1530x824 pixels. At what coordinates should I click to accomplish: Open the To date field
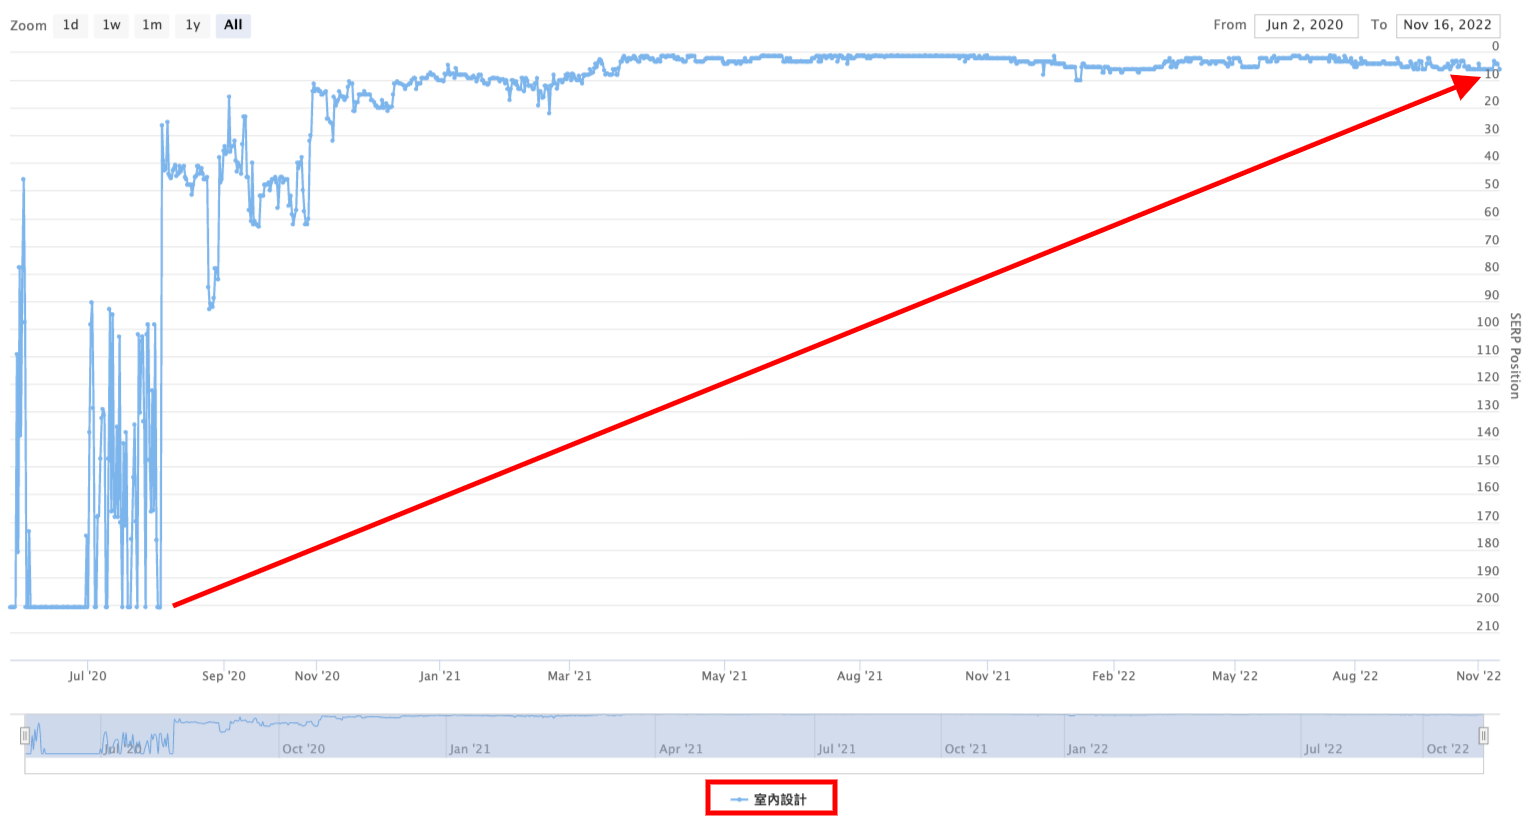point(1448,25)
